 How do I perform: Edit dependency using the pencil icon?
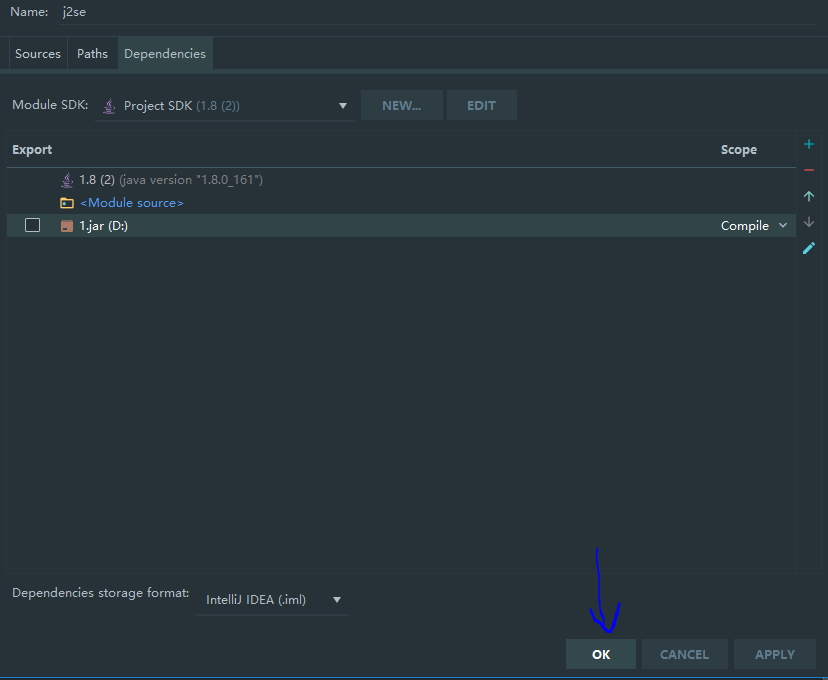pyautogui.click(x=808, y=248)
